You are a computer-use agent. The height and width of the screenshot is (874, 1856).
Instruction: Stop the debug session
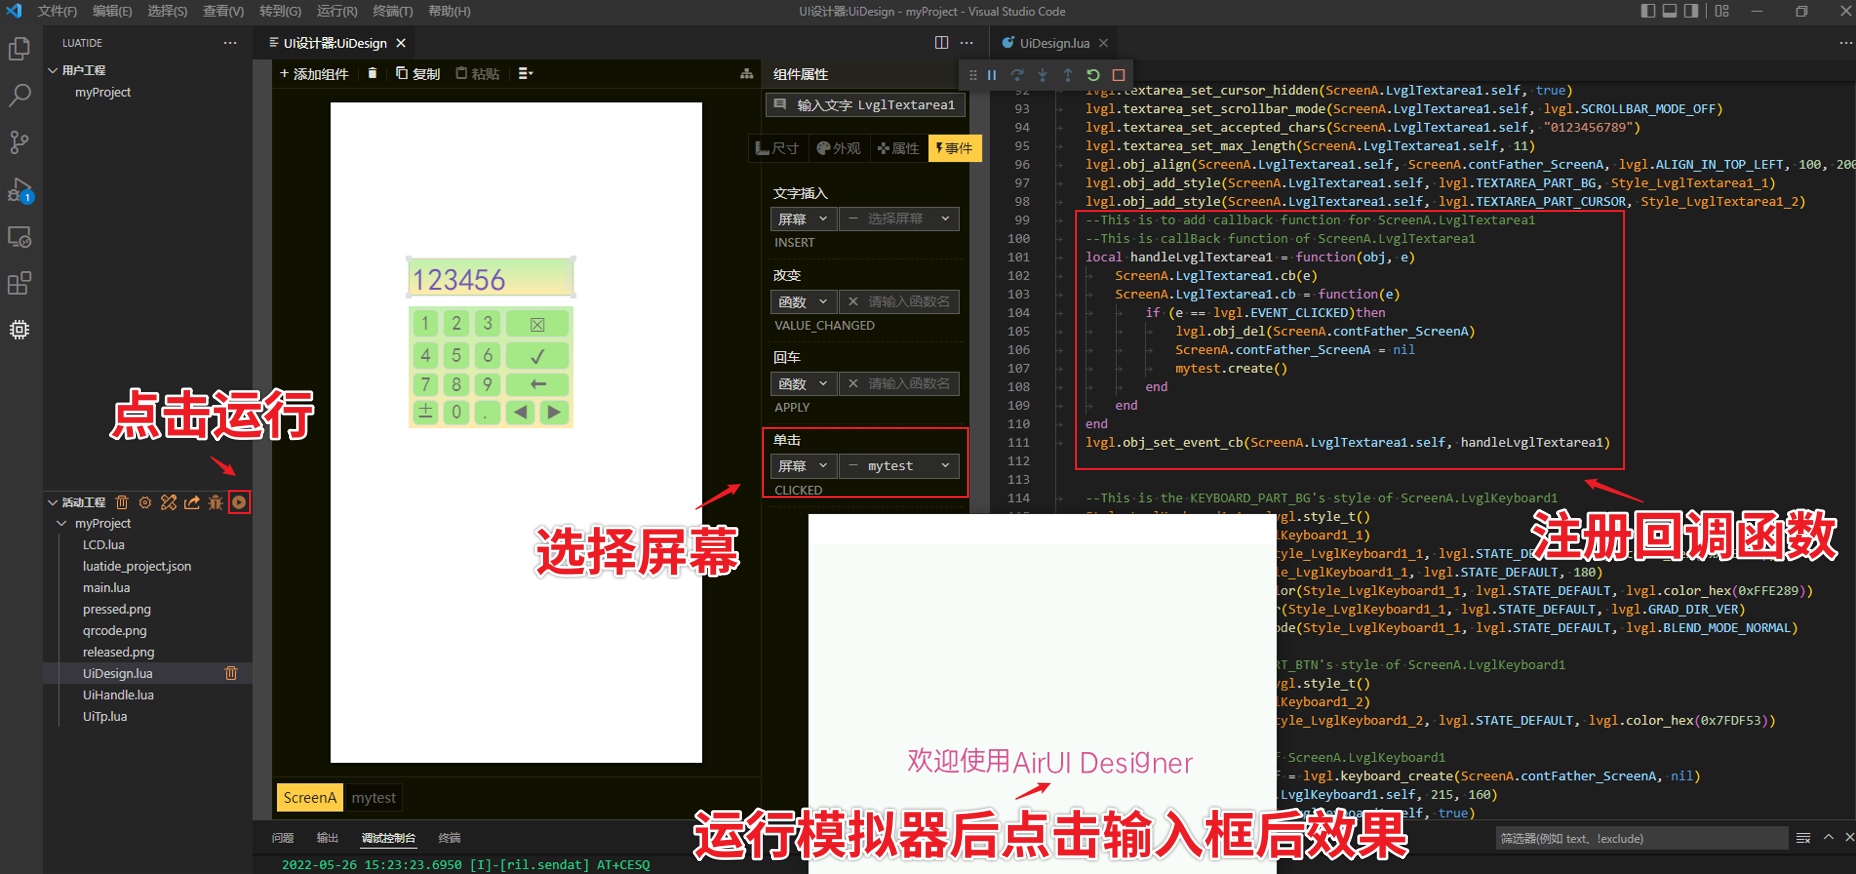[x=1119, y=75]
